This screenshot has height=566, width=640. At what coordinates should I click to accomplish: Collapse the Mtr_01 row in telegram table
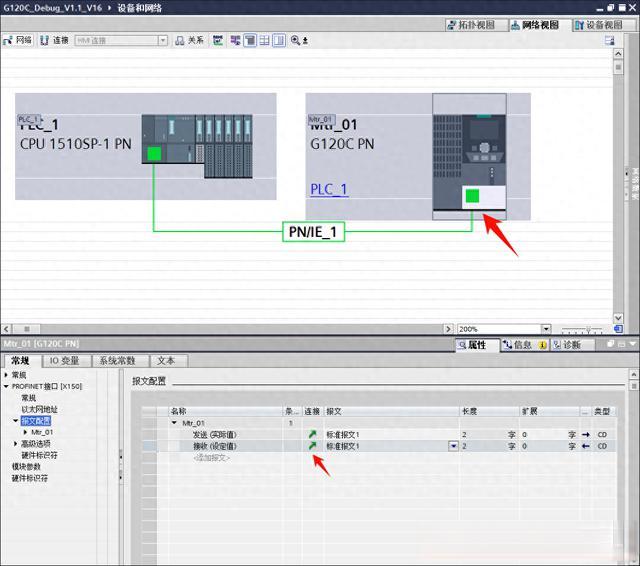[174, 423]
